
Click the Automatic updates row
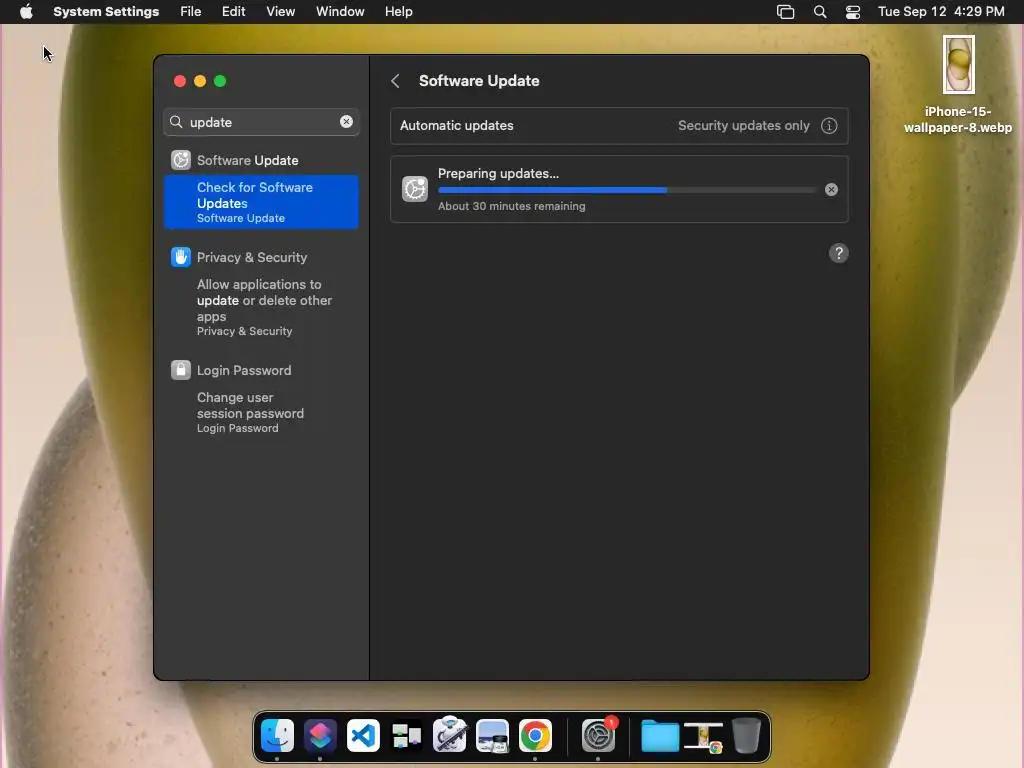[x=619, y=125]
